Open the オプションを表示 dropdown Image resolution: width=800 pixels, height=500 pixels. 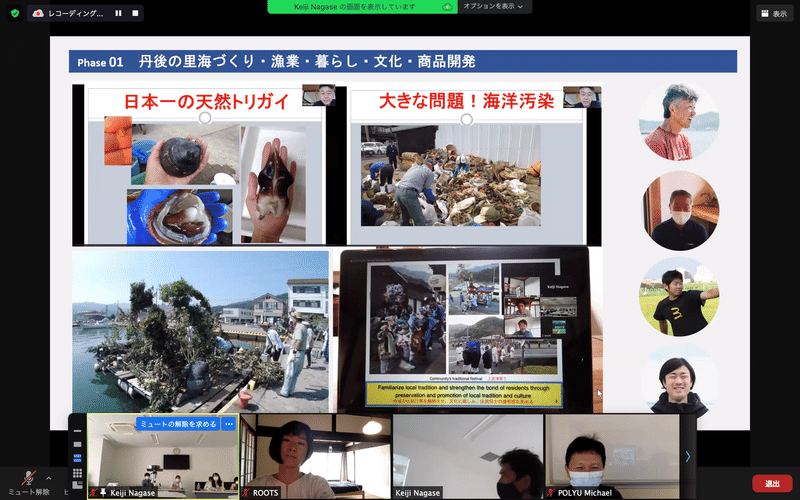493,7
